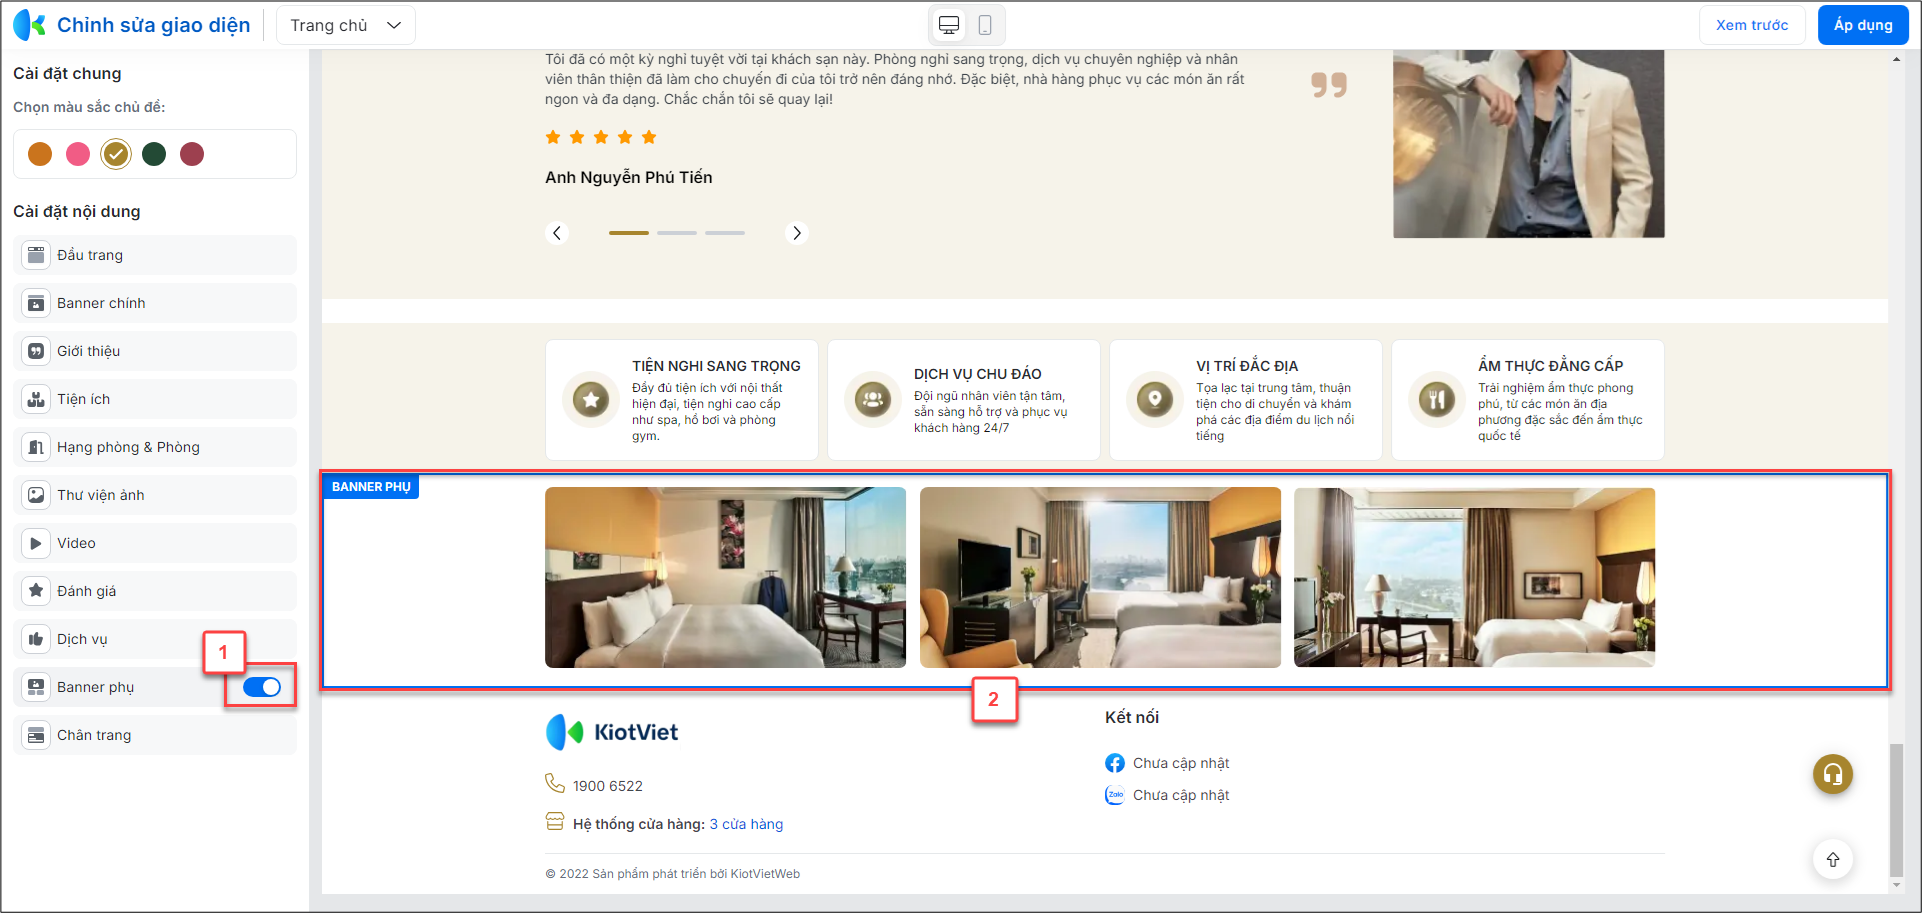Pick the dark green theme color
This screenshot has width=1922, height=913.
(x=154, y=154)
